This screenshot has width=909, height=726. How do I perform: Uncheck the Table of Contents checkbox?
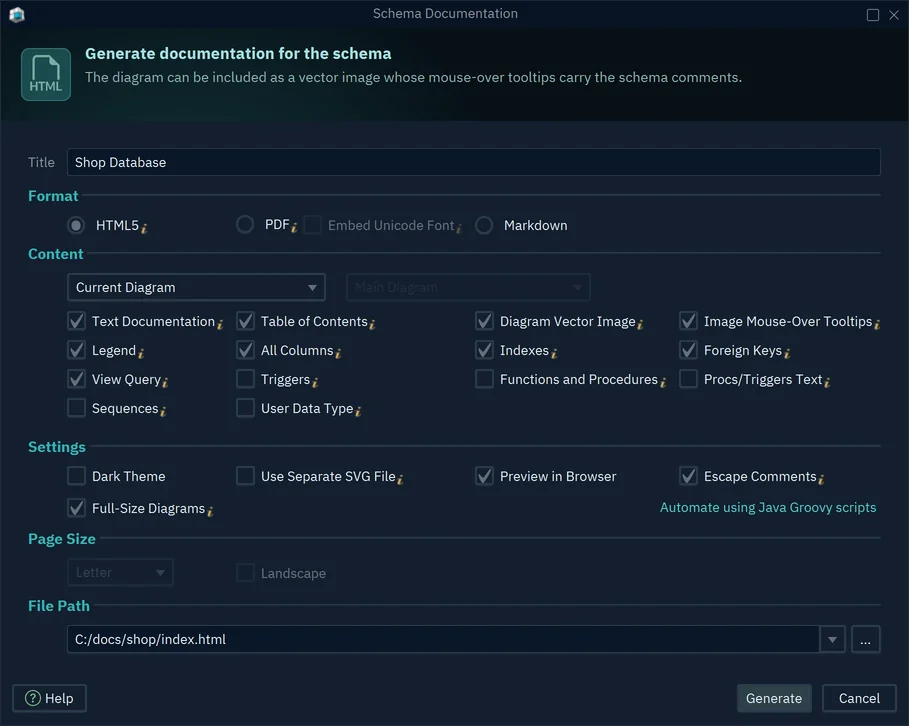click(245, 321)
